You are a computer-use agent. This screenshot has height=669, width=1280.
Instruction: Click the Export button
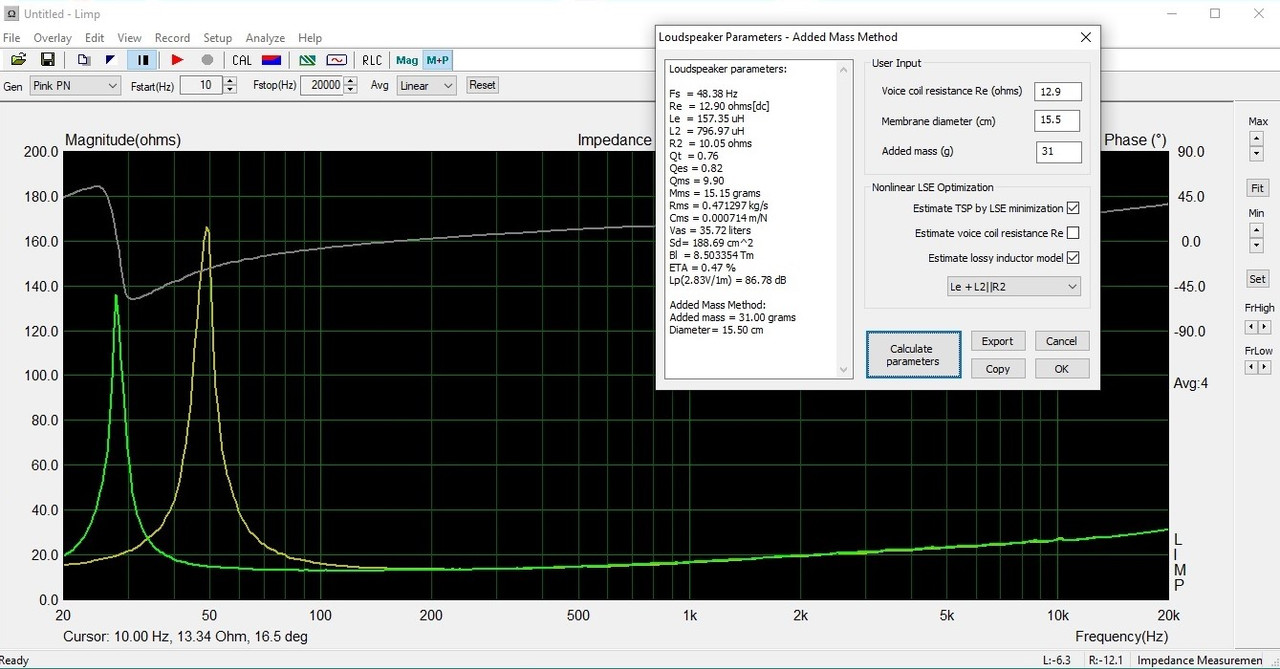997,341
